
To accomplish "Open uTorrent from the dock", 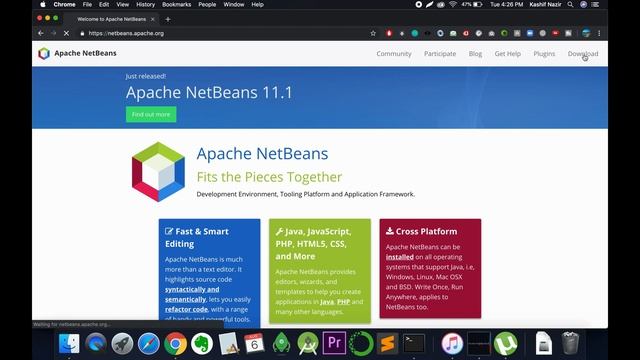I will pyautogui.click(x=505, y=343).
